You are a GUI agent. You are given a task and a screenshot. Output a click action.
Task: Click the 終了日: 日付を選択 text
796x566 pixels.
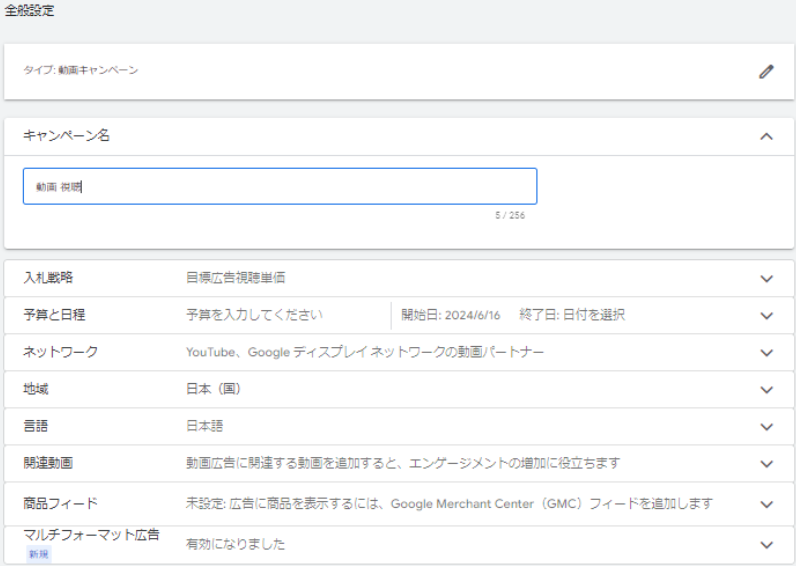pyautogui.click(x=572, y=315)
